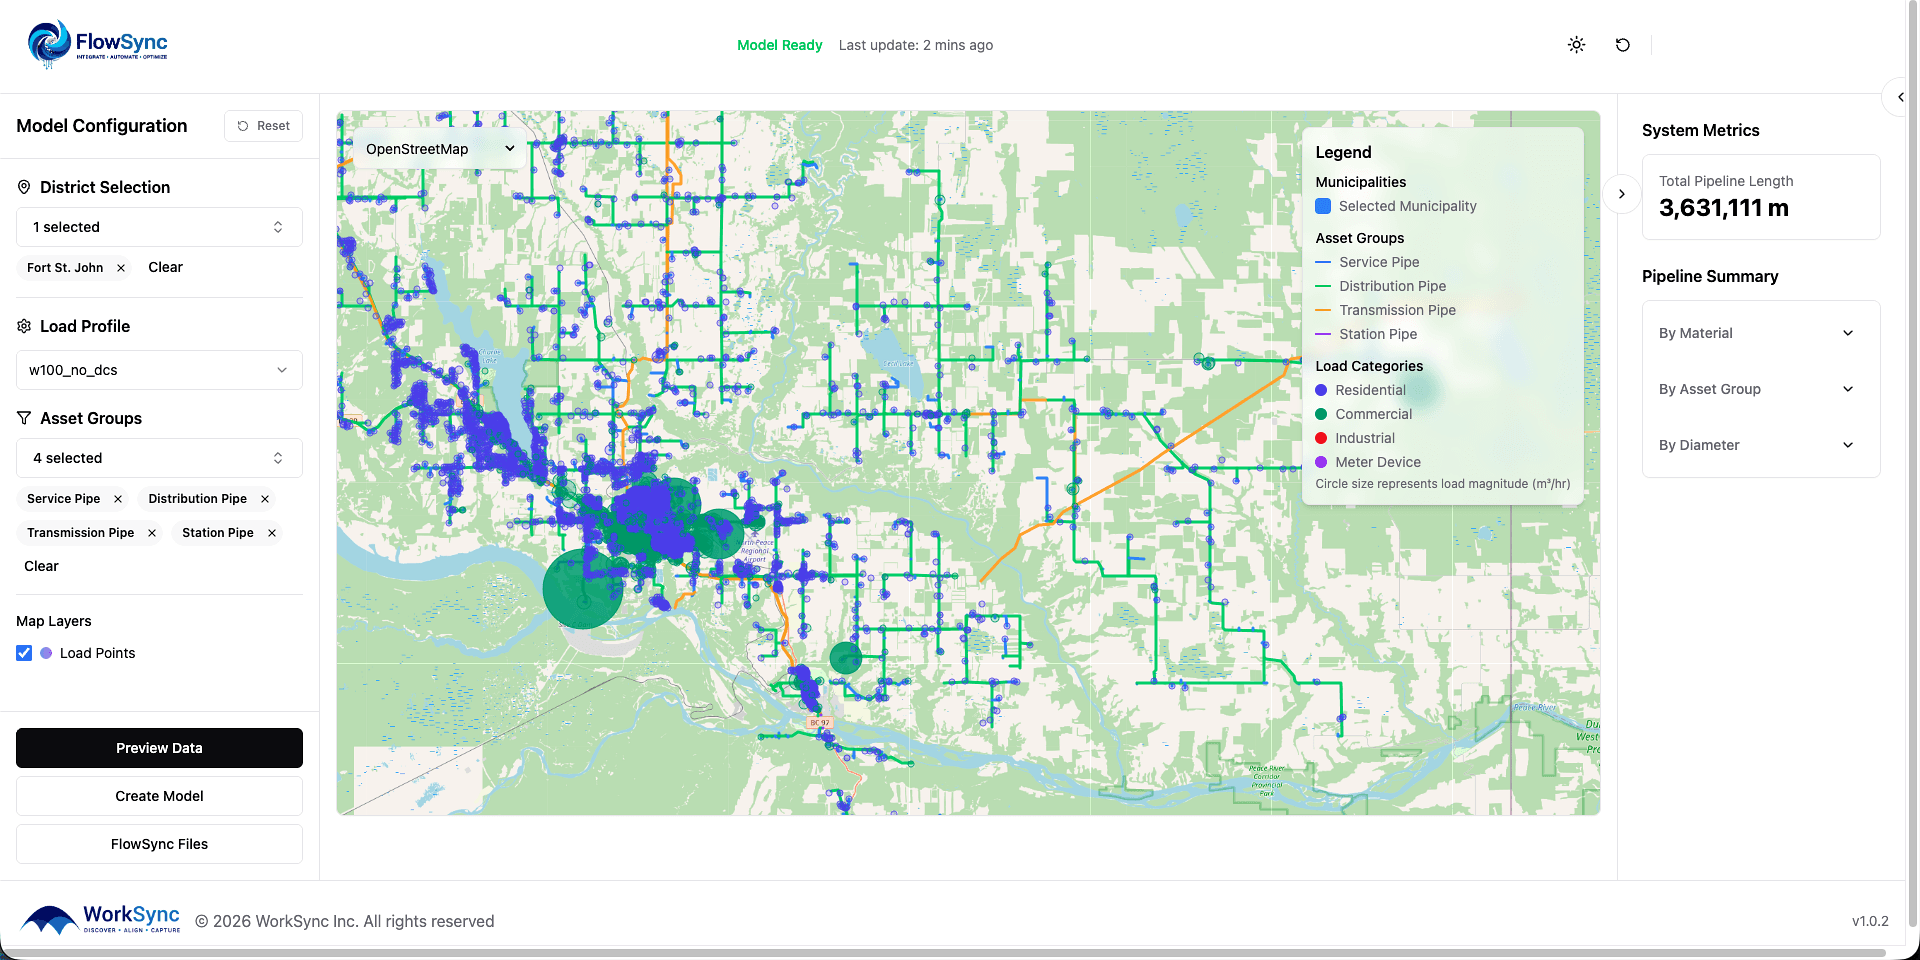Clear all selected asset groups
The height and width of the screenshot is (960, 1920).
(41, 566)
